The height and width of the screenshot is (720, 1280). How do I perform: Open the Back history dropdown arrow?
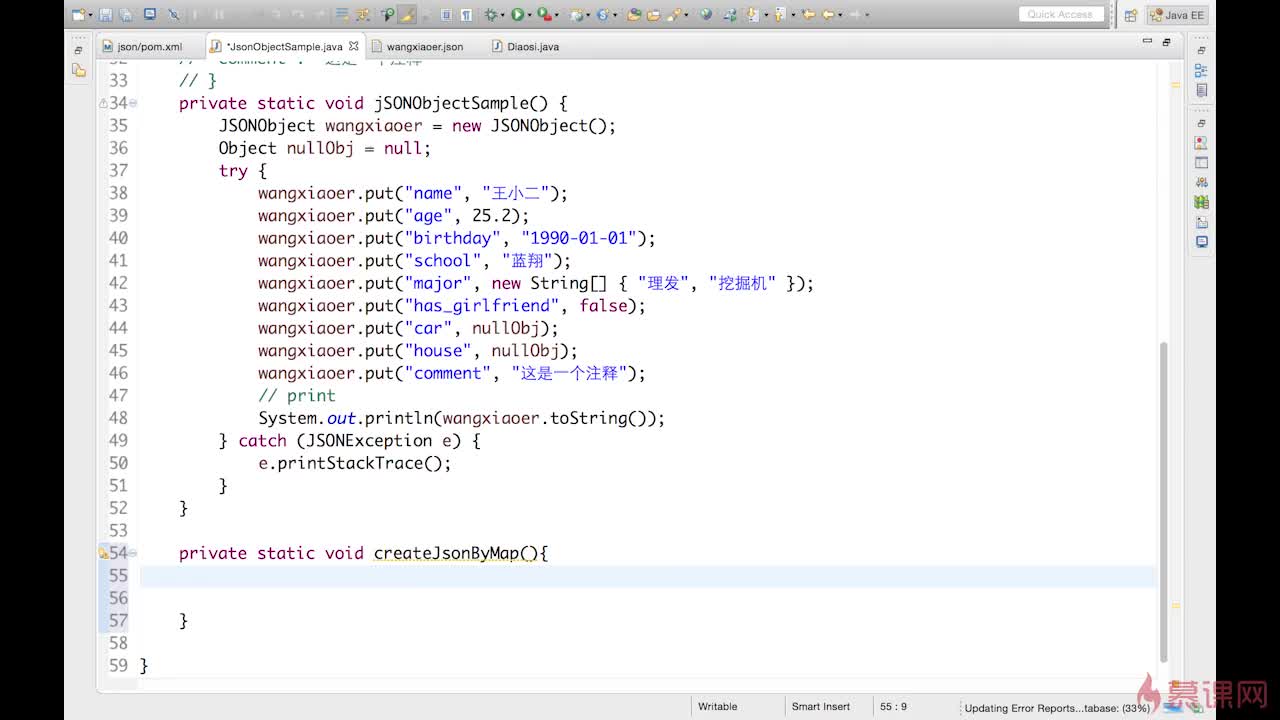tap(840, 15)
